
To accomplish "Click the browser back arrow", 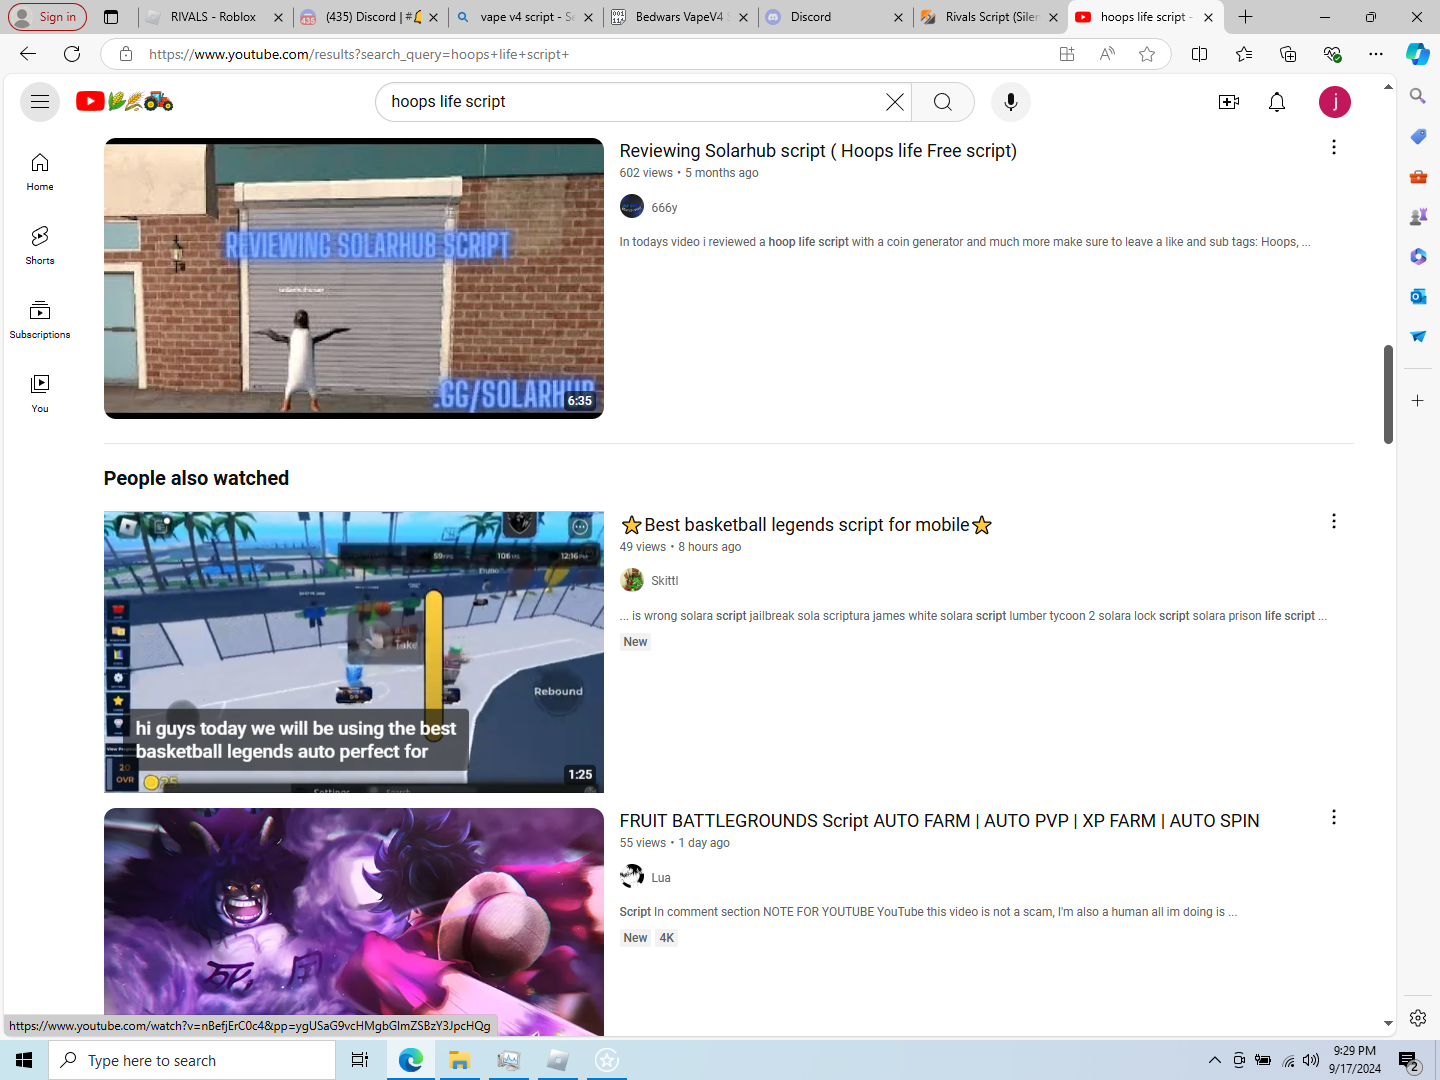I will coord(28,54).
